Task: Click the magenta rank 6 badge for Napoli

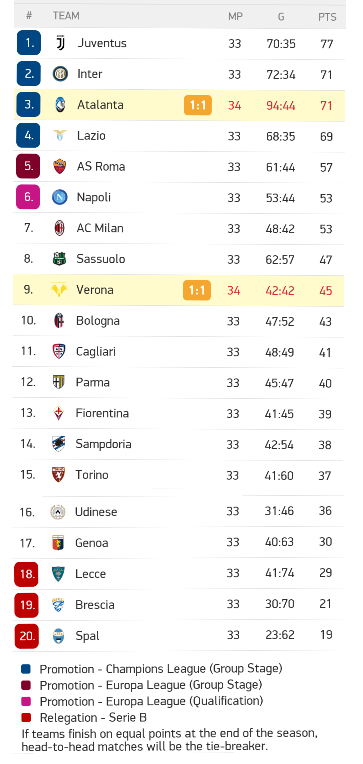Action: pyautogui.click(x=28, y=197)
